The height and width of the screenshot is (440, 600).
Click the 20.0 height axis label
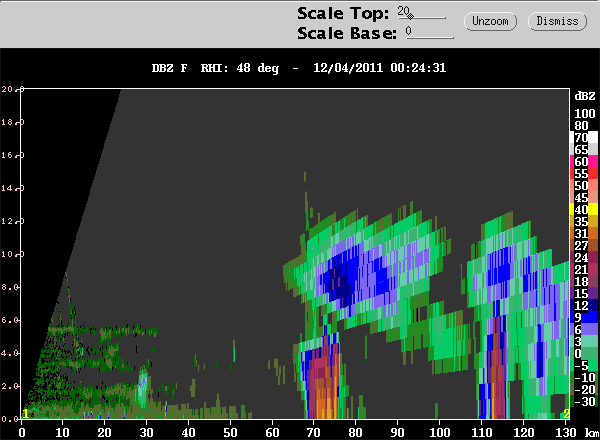(x=13, y=89)
